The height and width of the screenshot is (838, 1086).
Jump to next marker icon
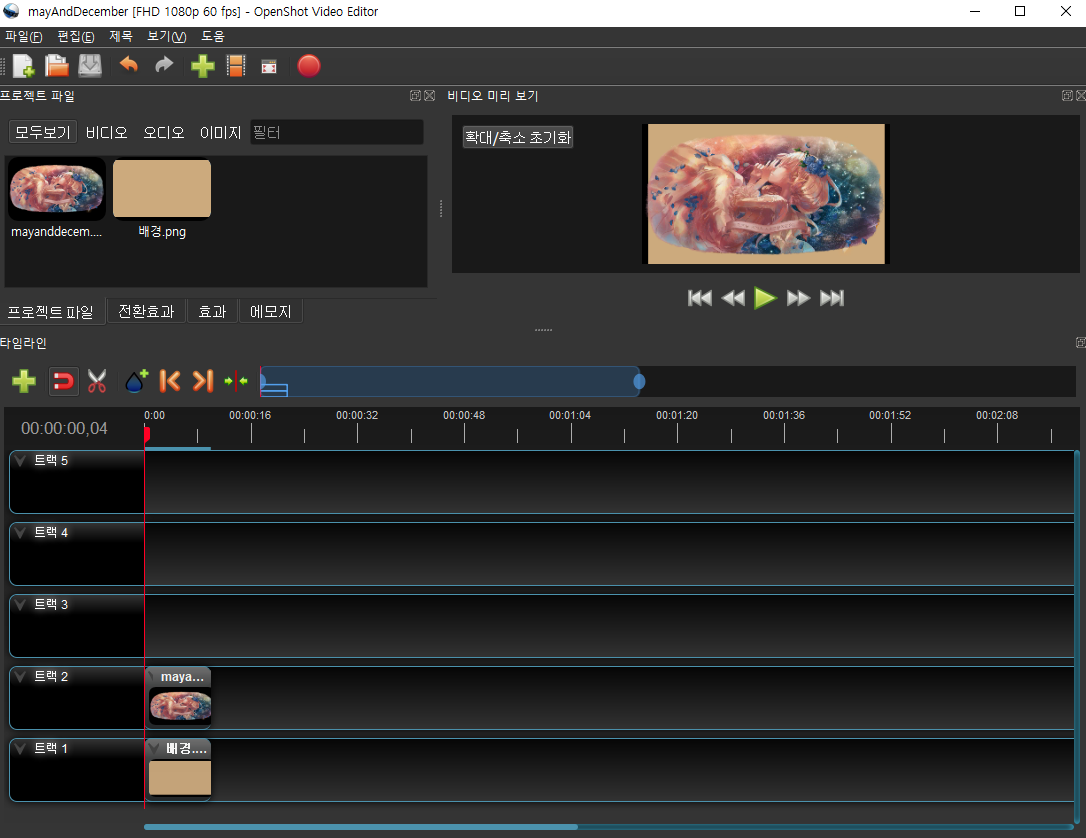coord(203,381)
